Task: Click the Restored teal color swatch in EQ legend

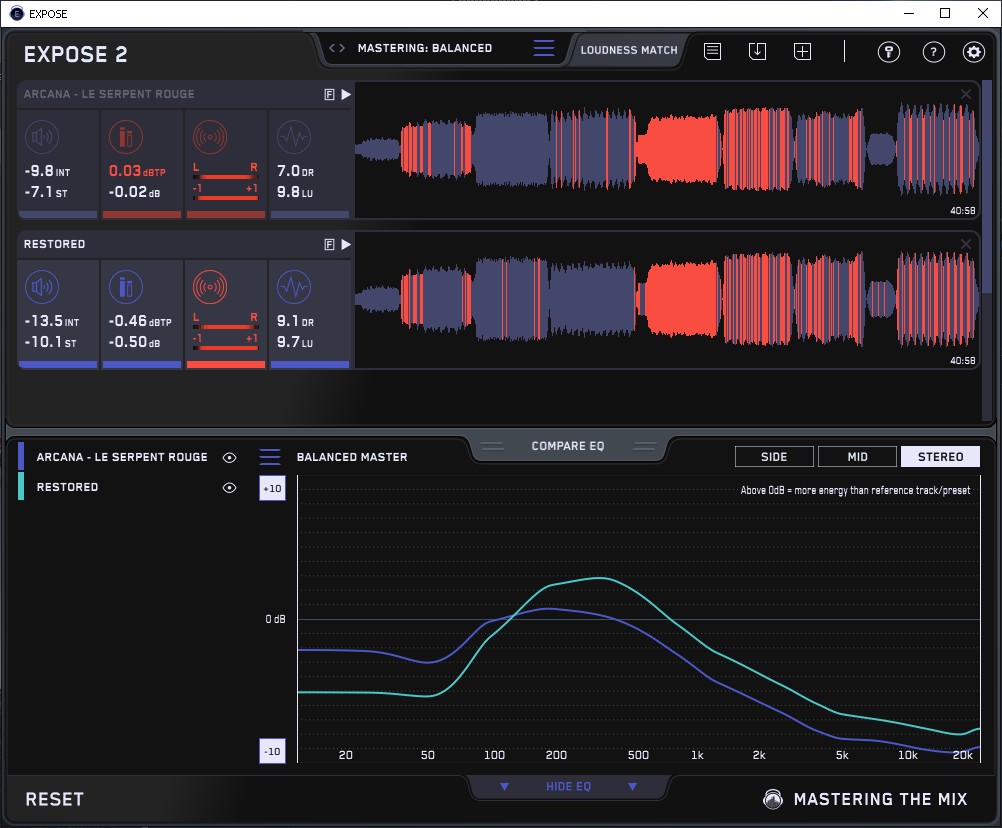Action: 21,486
